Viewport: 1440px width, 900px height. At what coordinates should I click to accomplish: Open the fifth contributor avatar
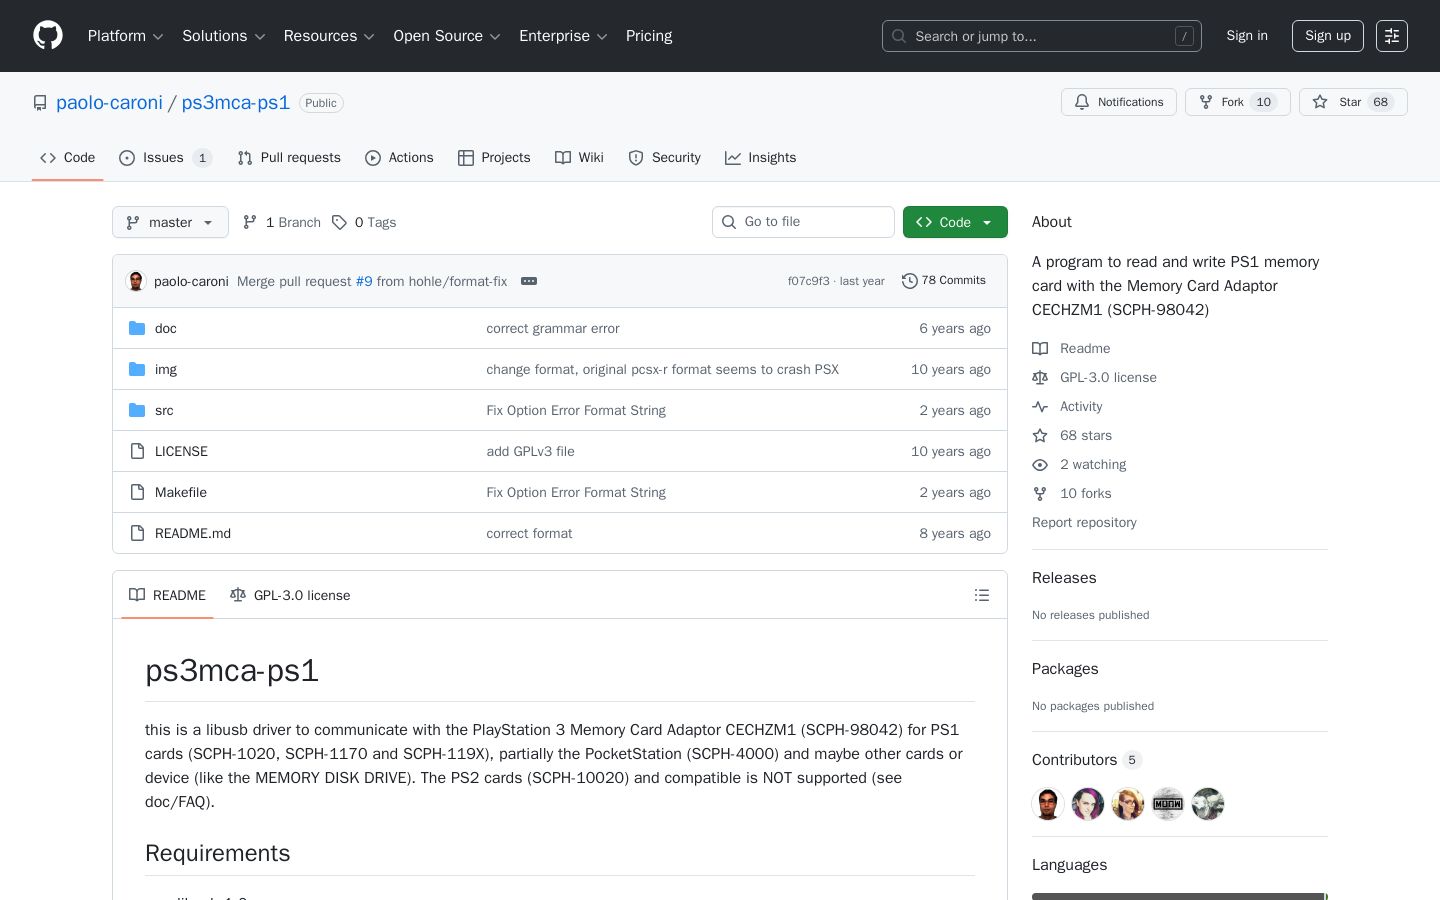coord(1208,804)
